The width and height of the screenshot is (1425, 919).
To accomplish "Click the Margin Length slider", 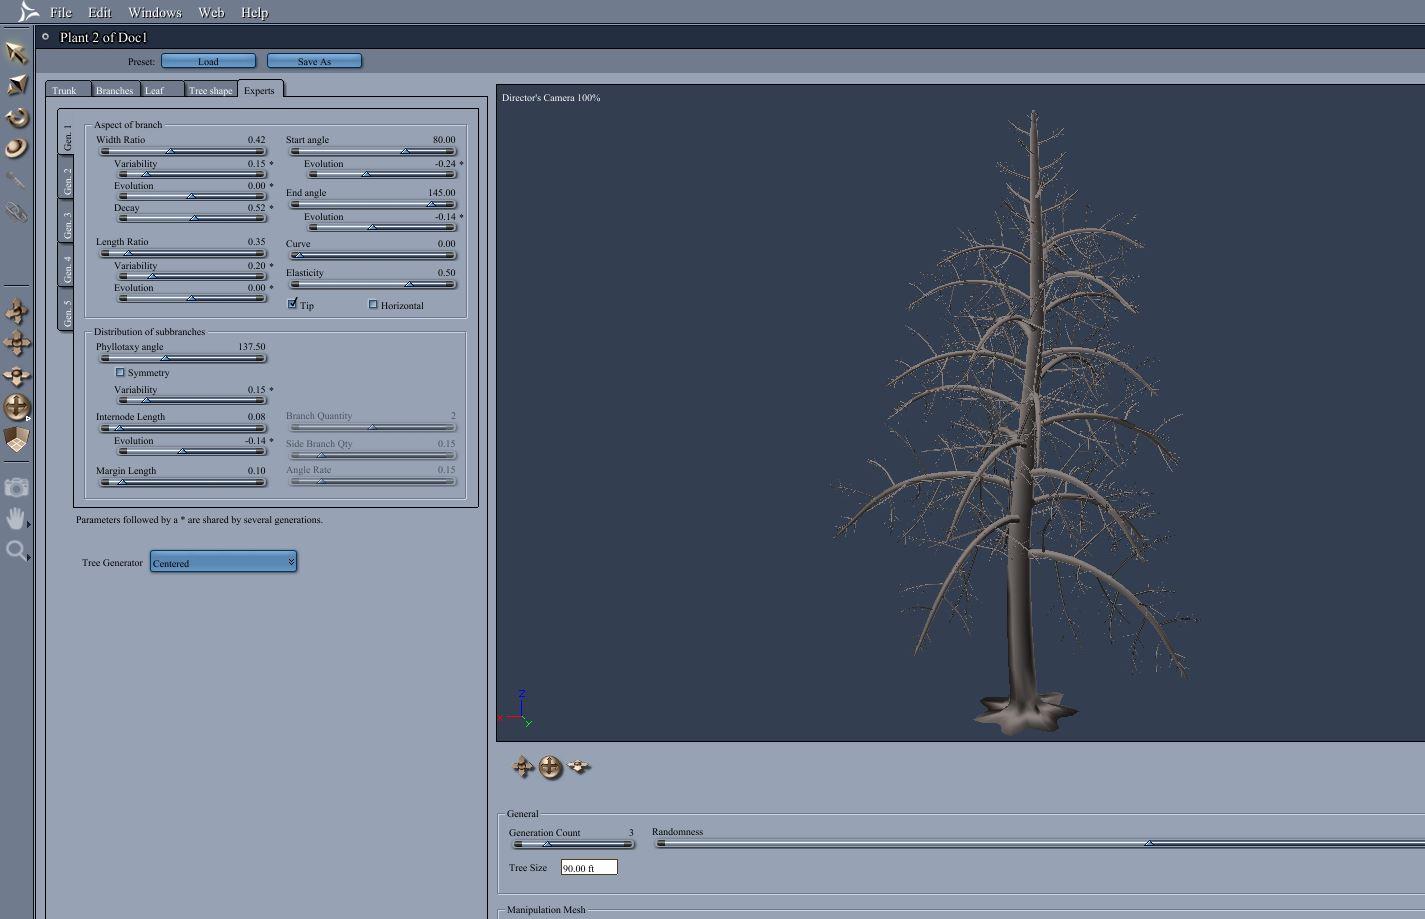I will [183, 482].
